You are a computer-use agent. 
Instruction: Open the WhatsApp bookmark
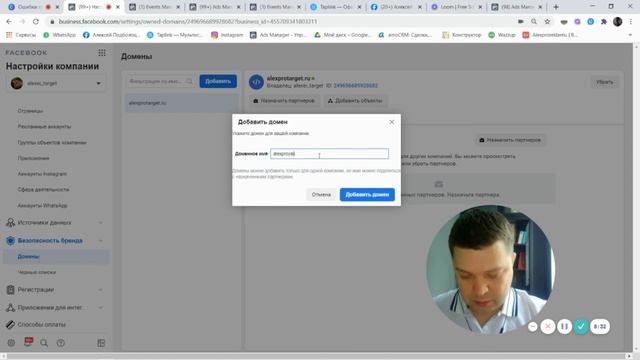[60, 35]
